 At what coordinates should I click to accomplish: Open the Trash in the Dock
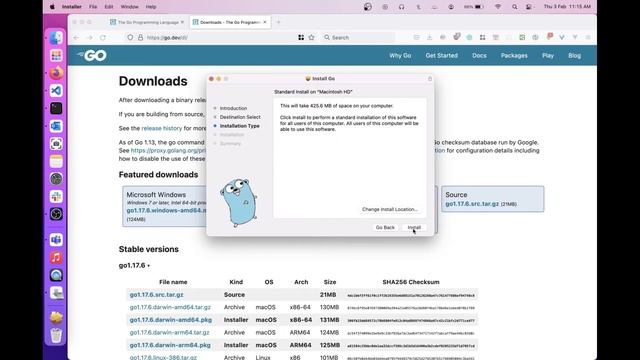56,336
